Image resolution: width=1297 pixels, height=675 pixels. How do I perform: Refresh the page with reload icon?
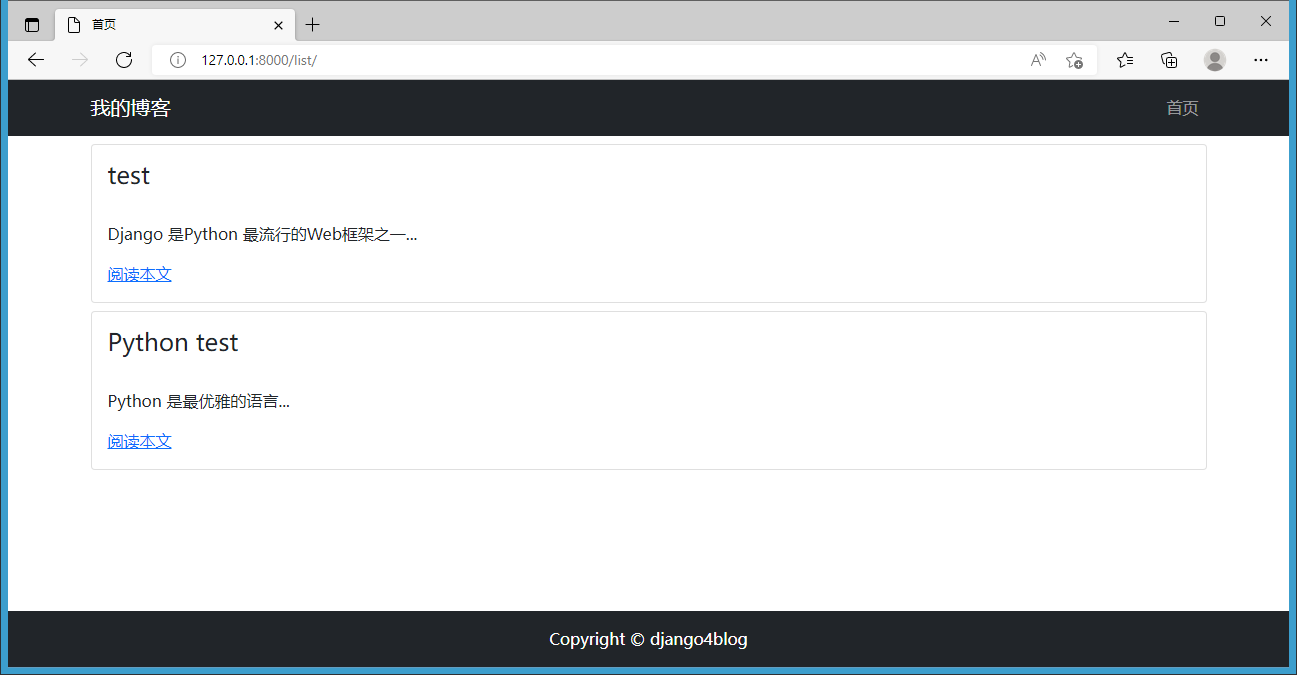tap(124, 60)
